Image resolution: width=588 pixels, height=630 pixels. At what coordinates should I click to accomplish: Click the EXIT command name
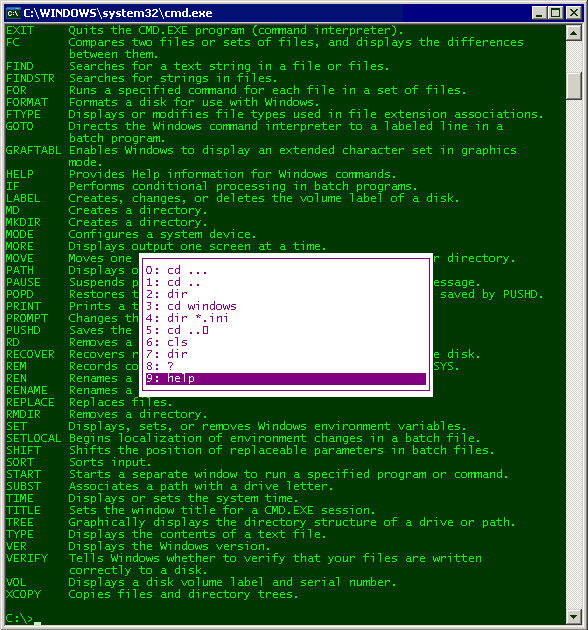pyautogui.click(x=20, y=31)
